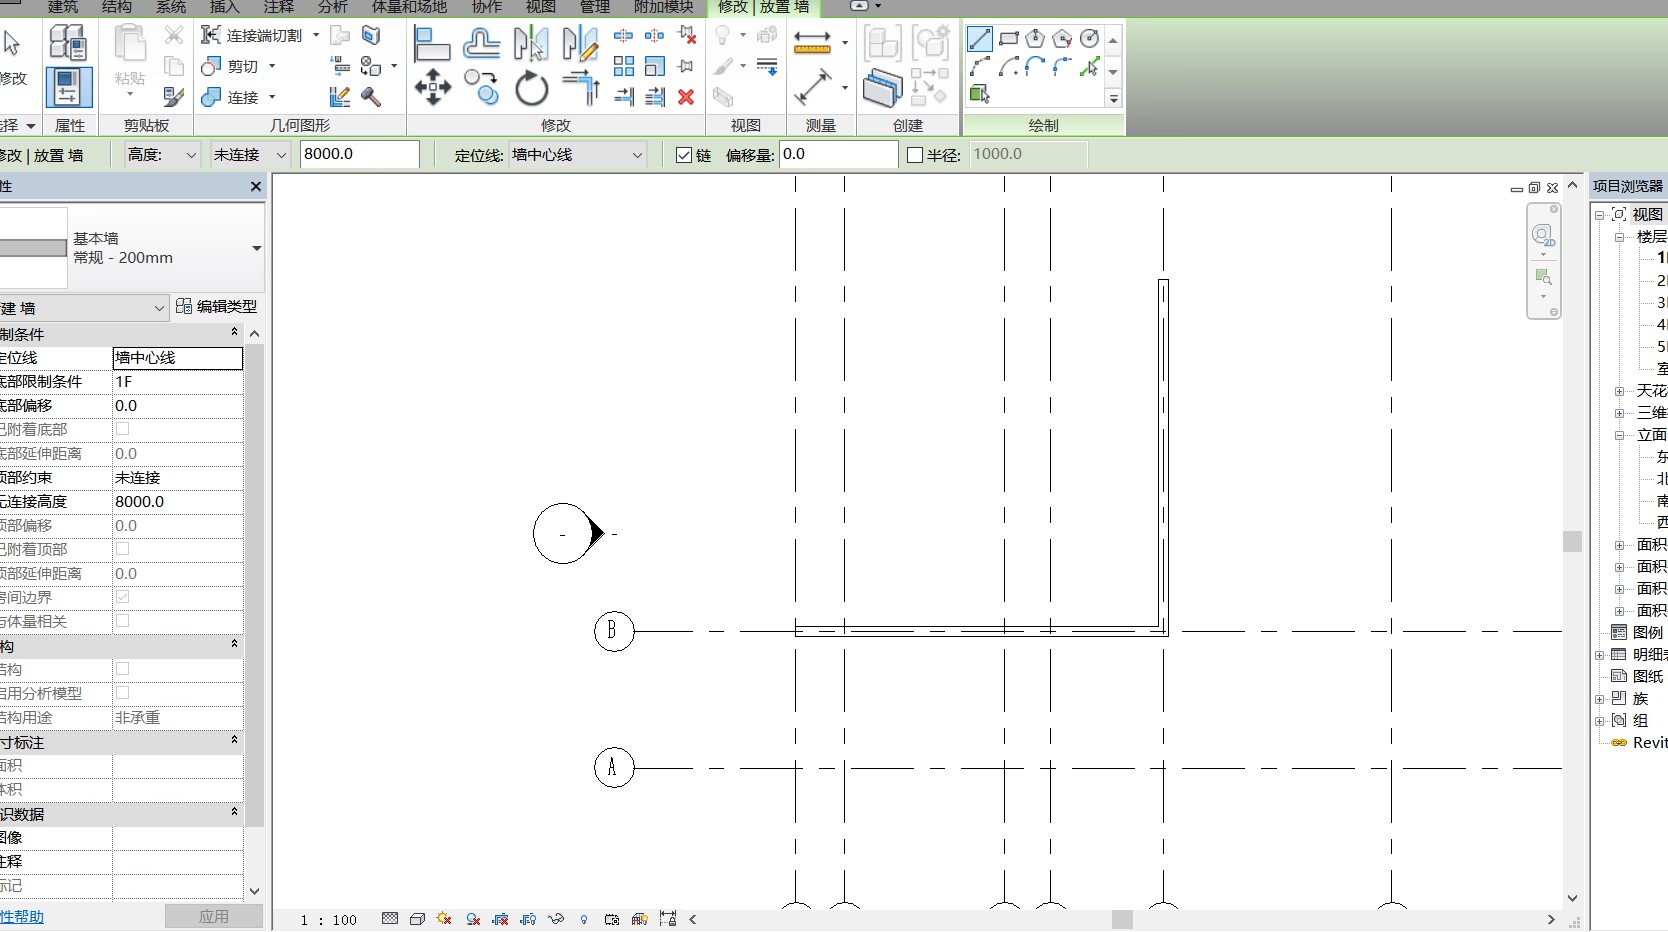This screenshot has width=1668, height=932.
Task: Toggle the 结构 checkbox in properties
Action: point(122,669)
